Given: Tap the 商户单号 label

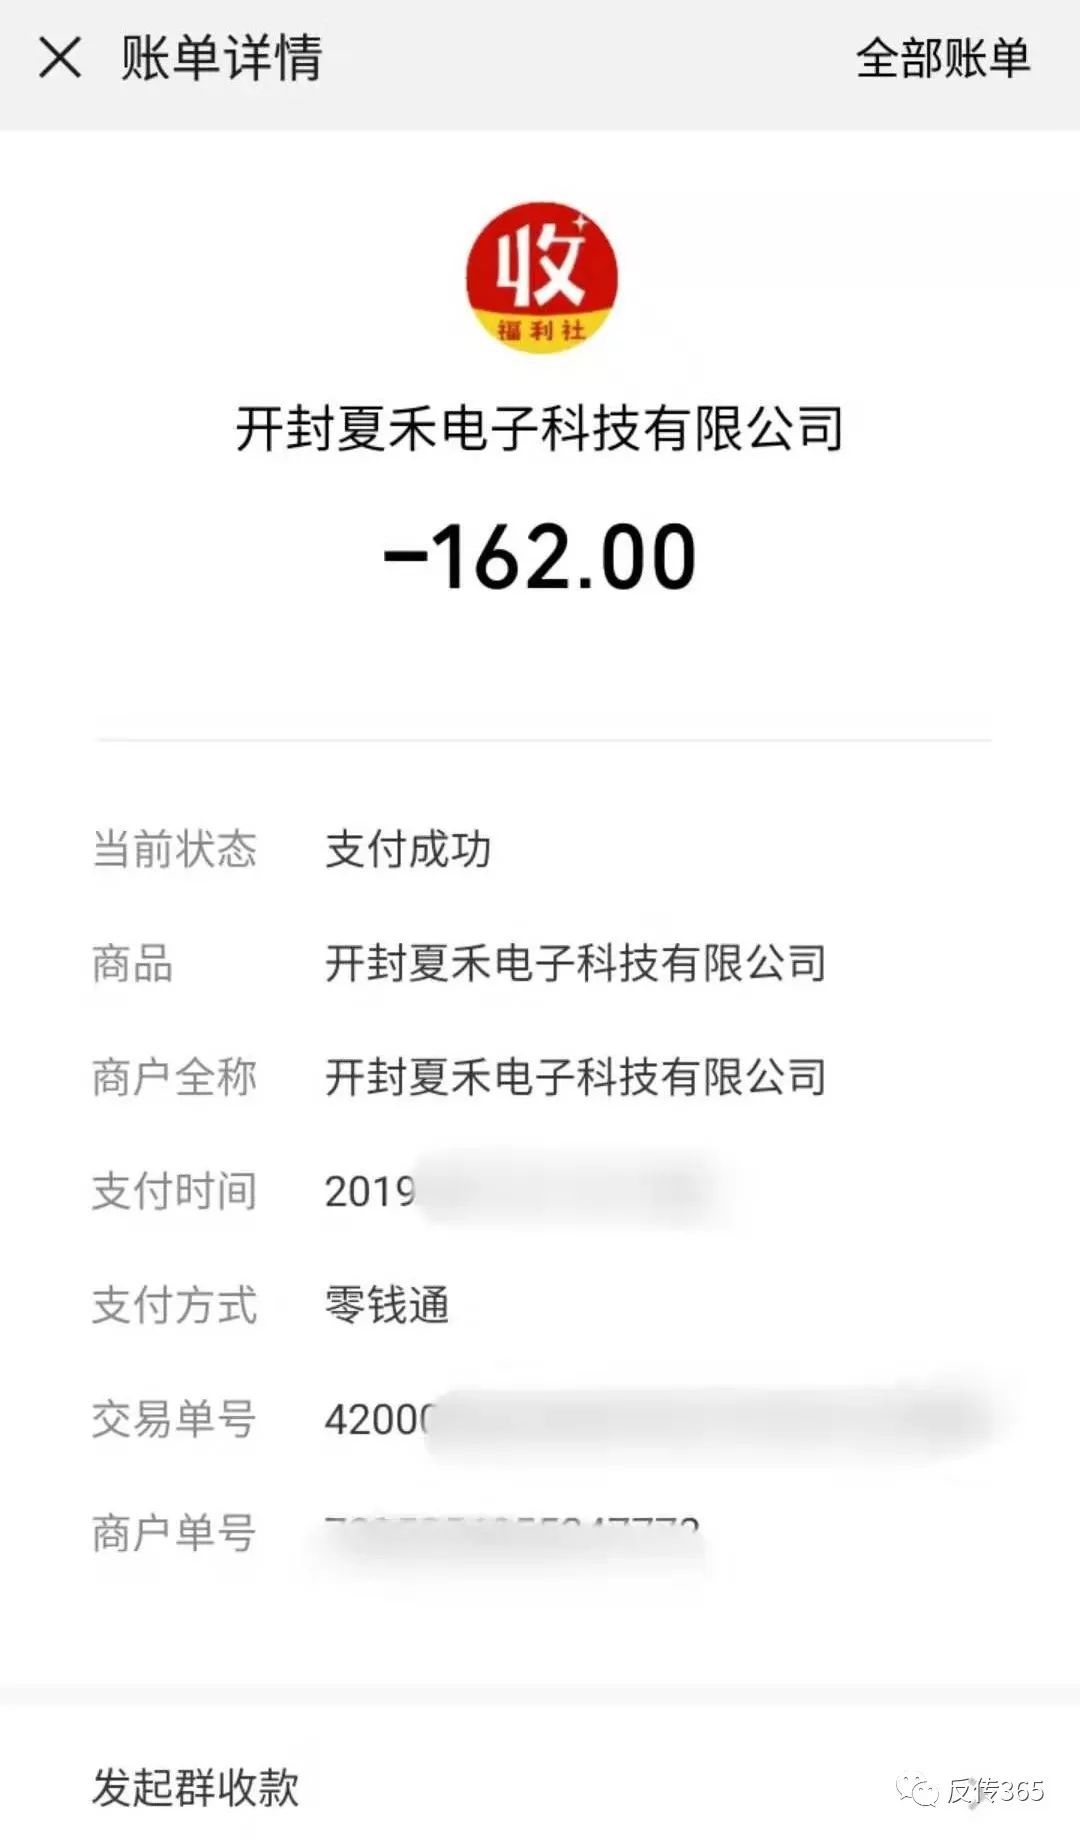Looking at the screenshot, I should point(174,1533).
